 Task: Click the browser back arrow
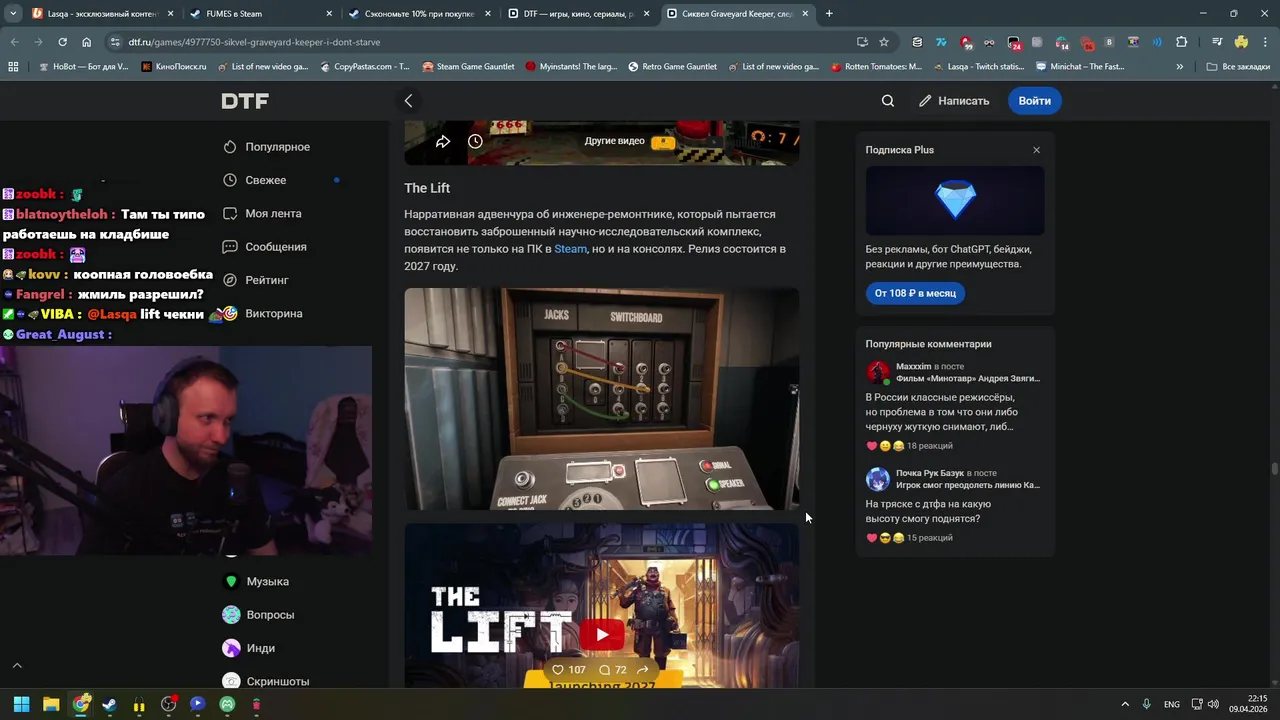pyautogui.click(x=14, y=42)
